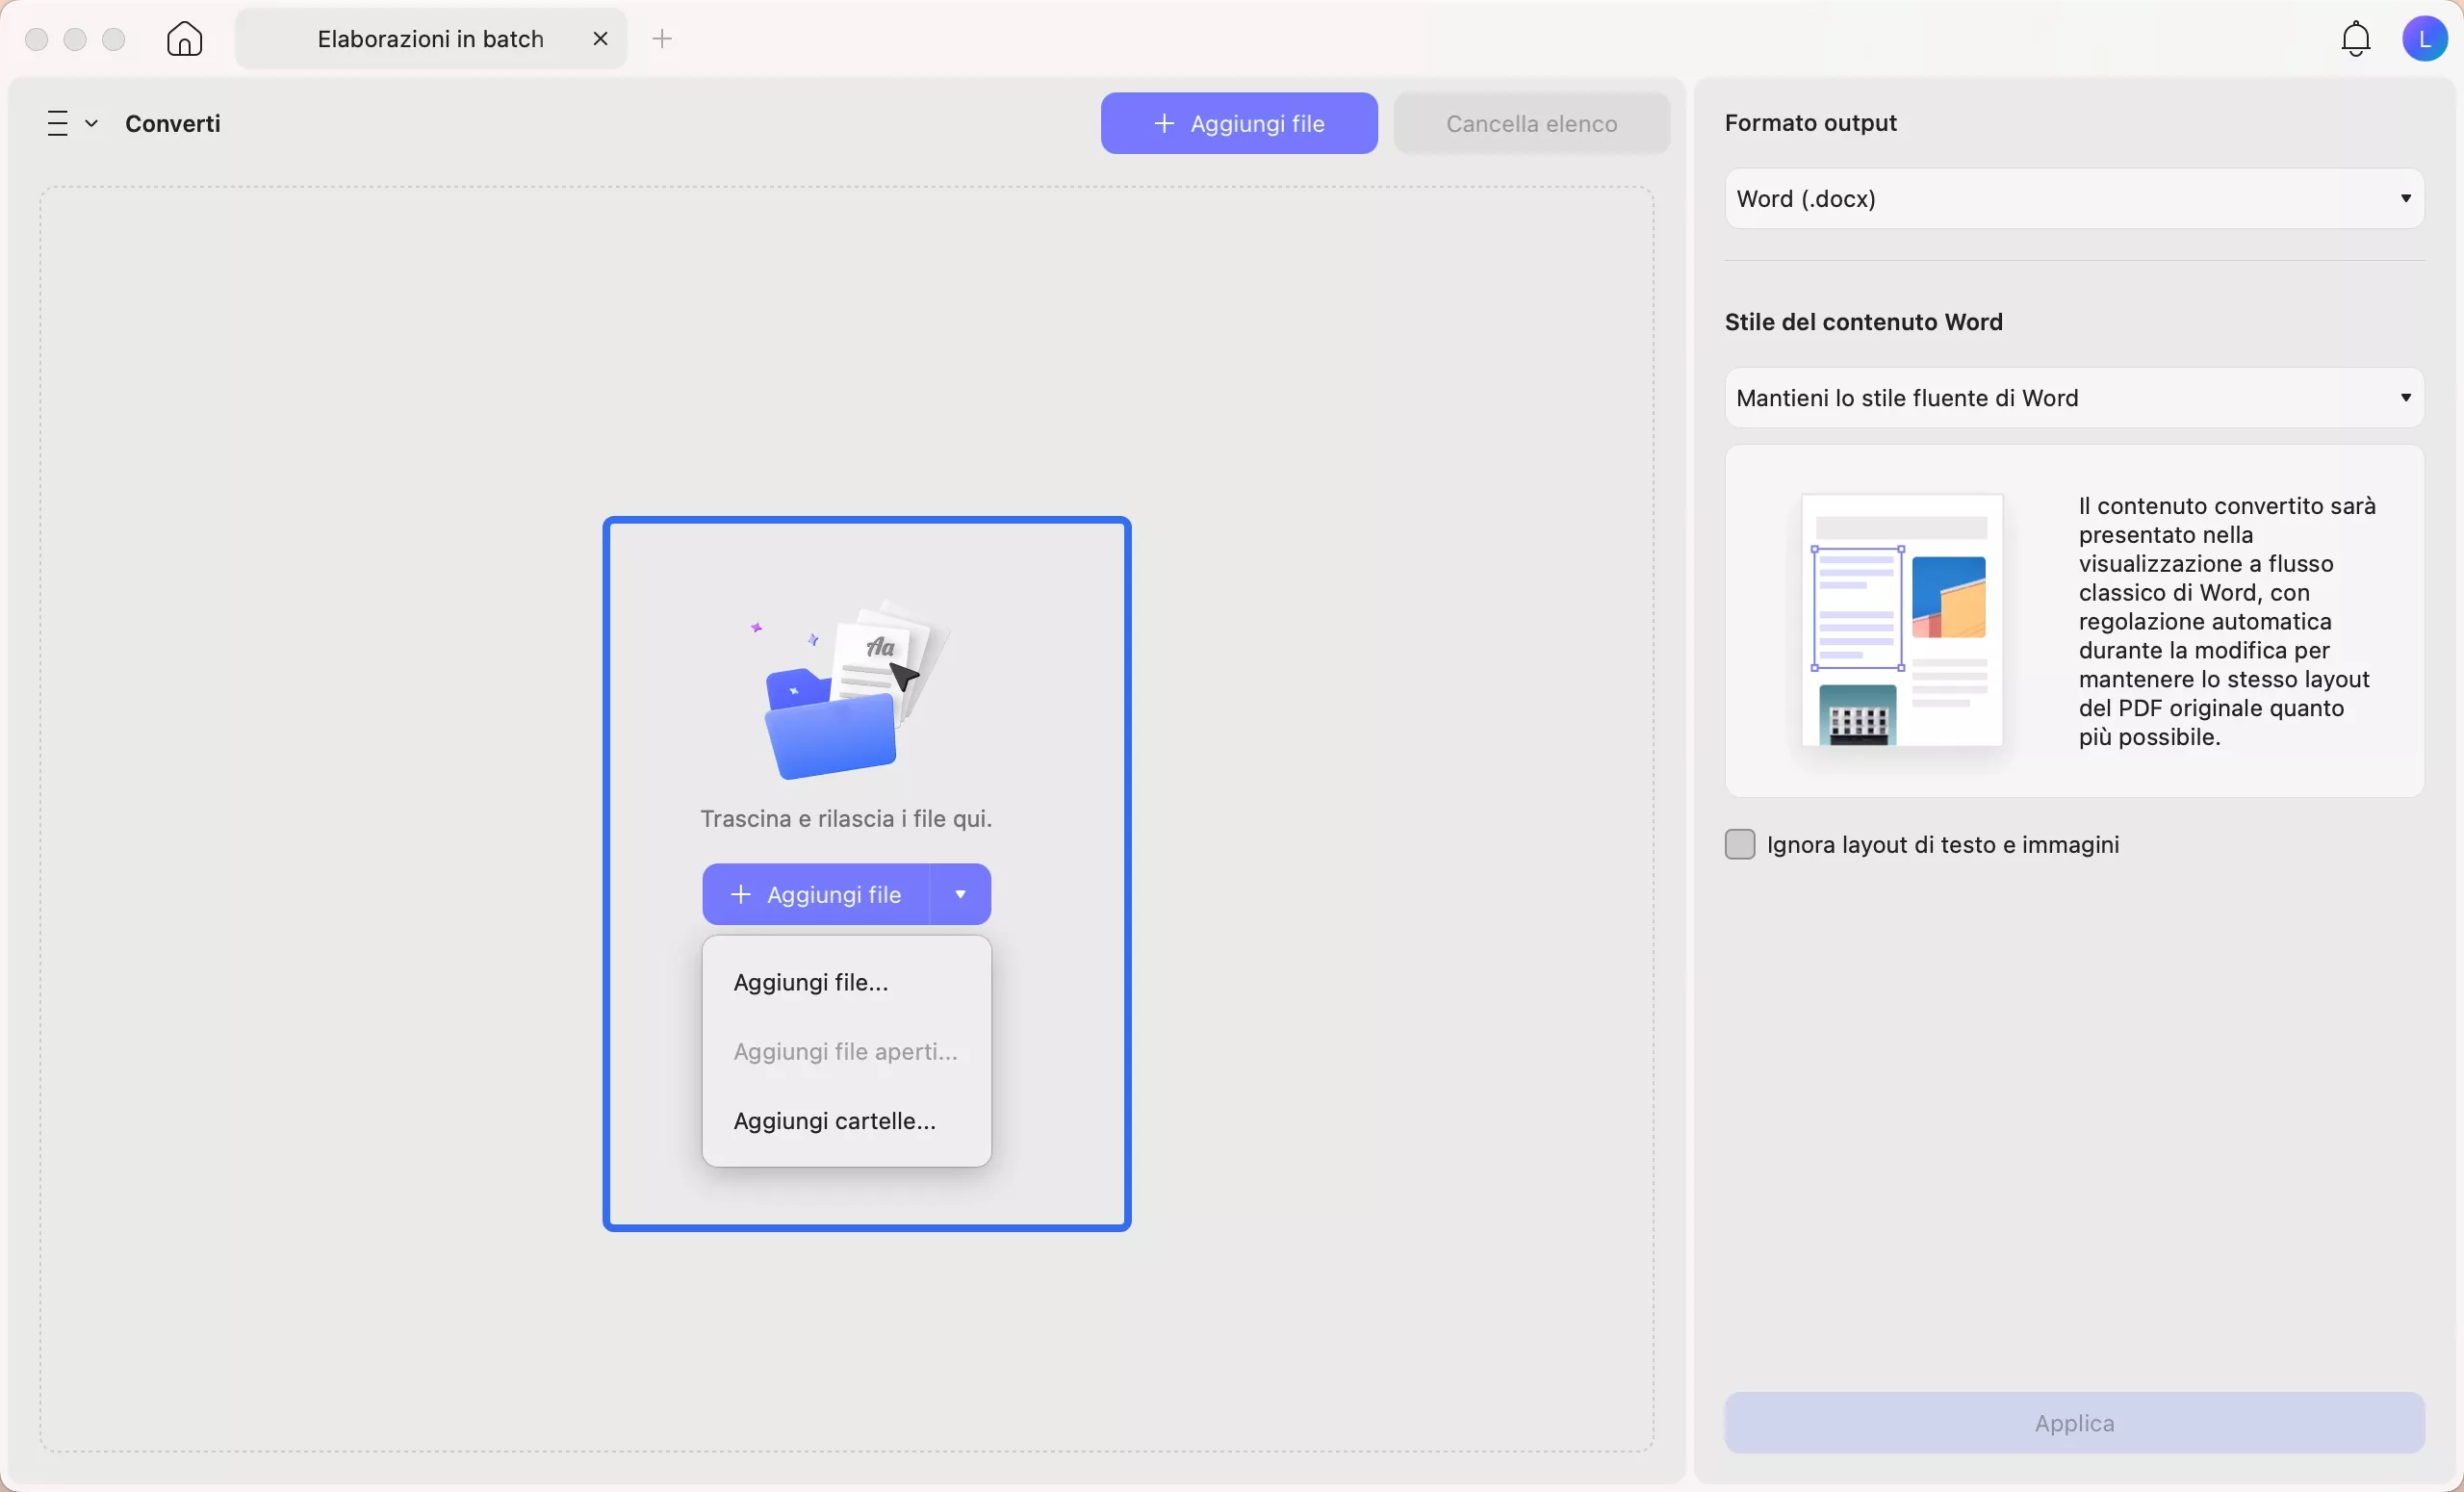Expand the chevron next to the Converti menu
Image resolution: width=2464 pixels, height=1492 pixels.
tap(93, 123)
